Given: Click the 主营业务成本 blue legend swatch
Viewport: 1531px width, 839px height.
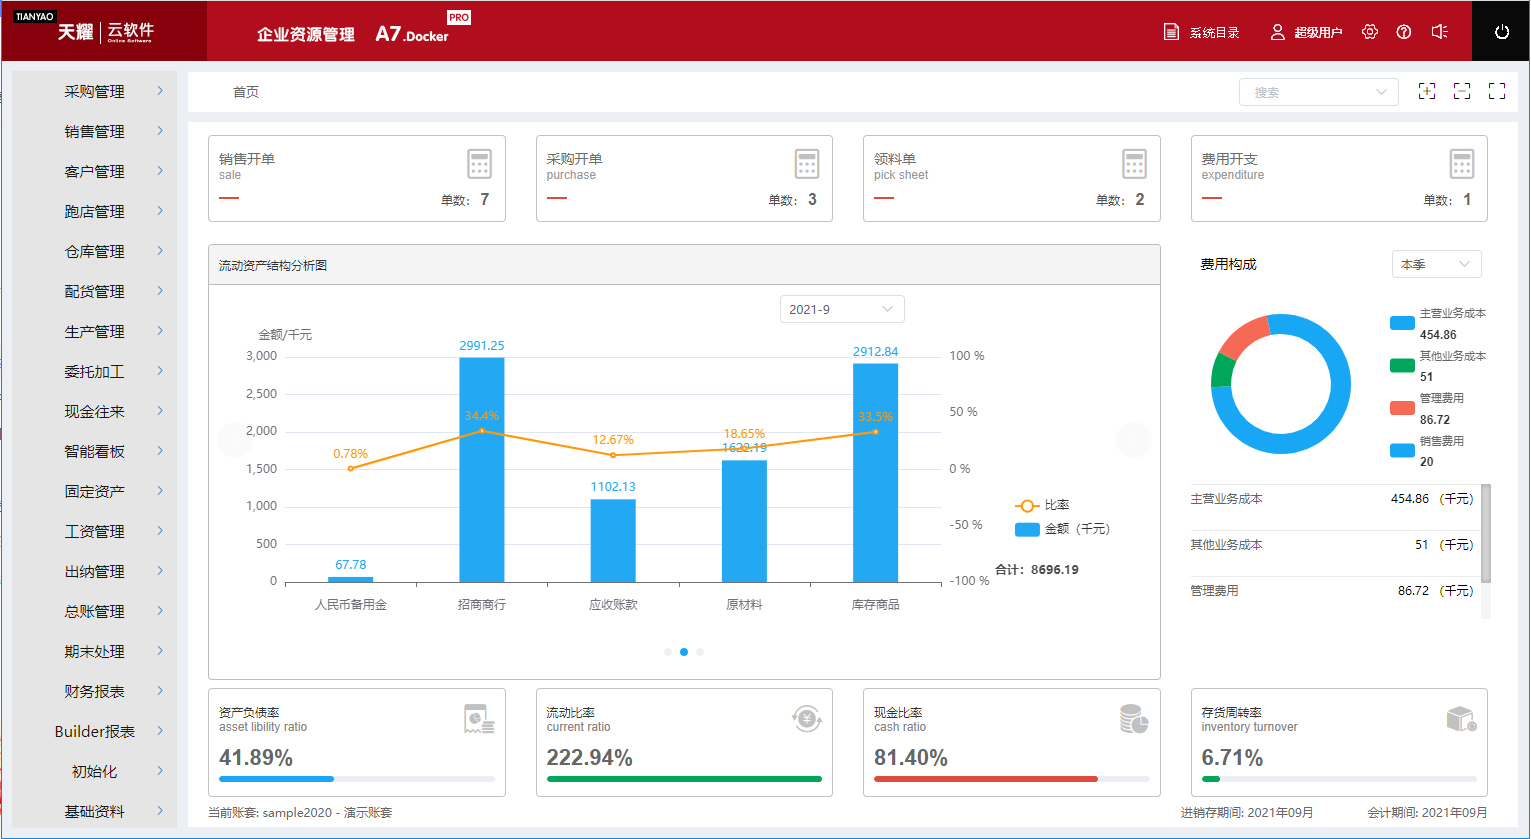Looking at the screenshot, I should click(1402, 323).
